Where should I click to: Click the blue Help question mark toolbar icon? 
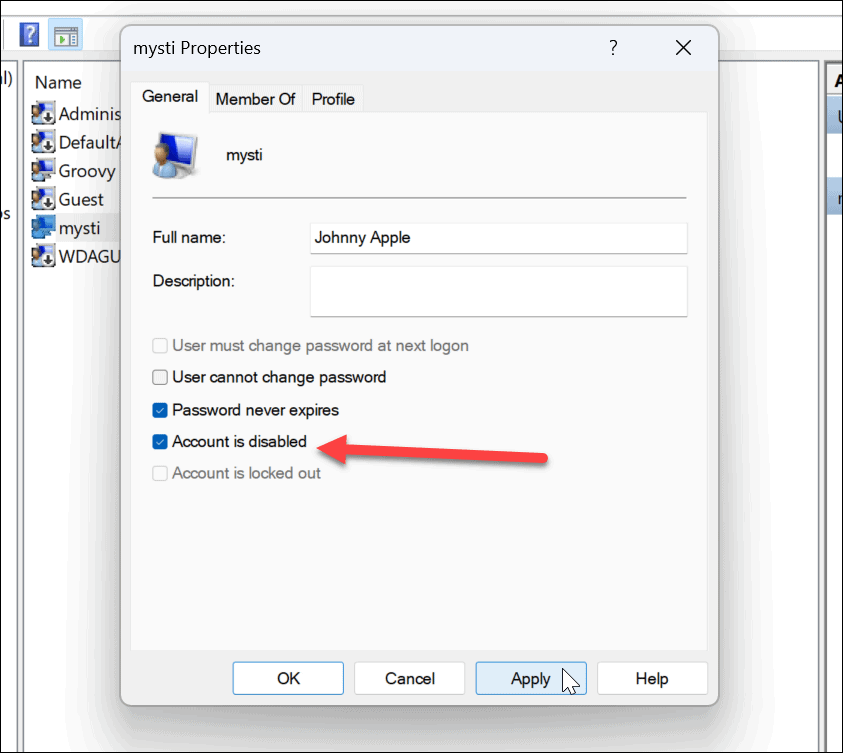click(x=30, y=35)
